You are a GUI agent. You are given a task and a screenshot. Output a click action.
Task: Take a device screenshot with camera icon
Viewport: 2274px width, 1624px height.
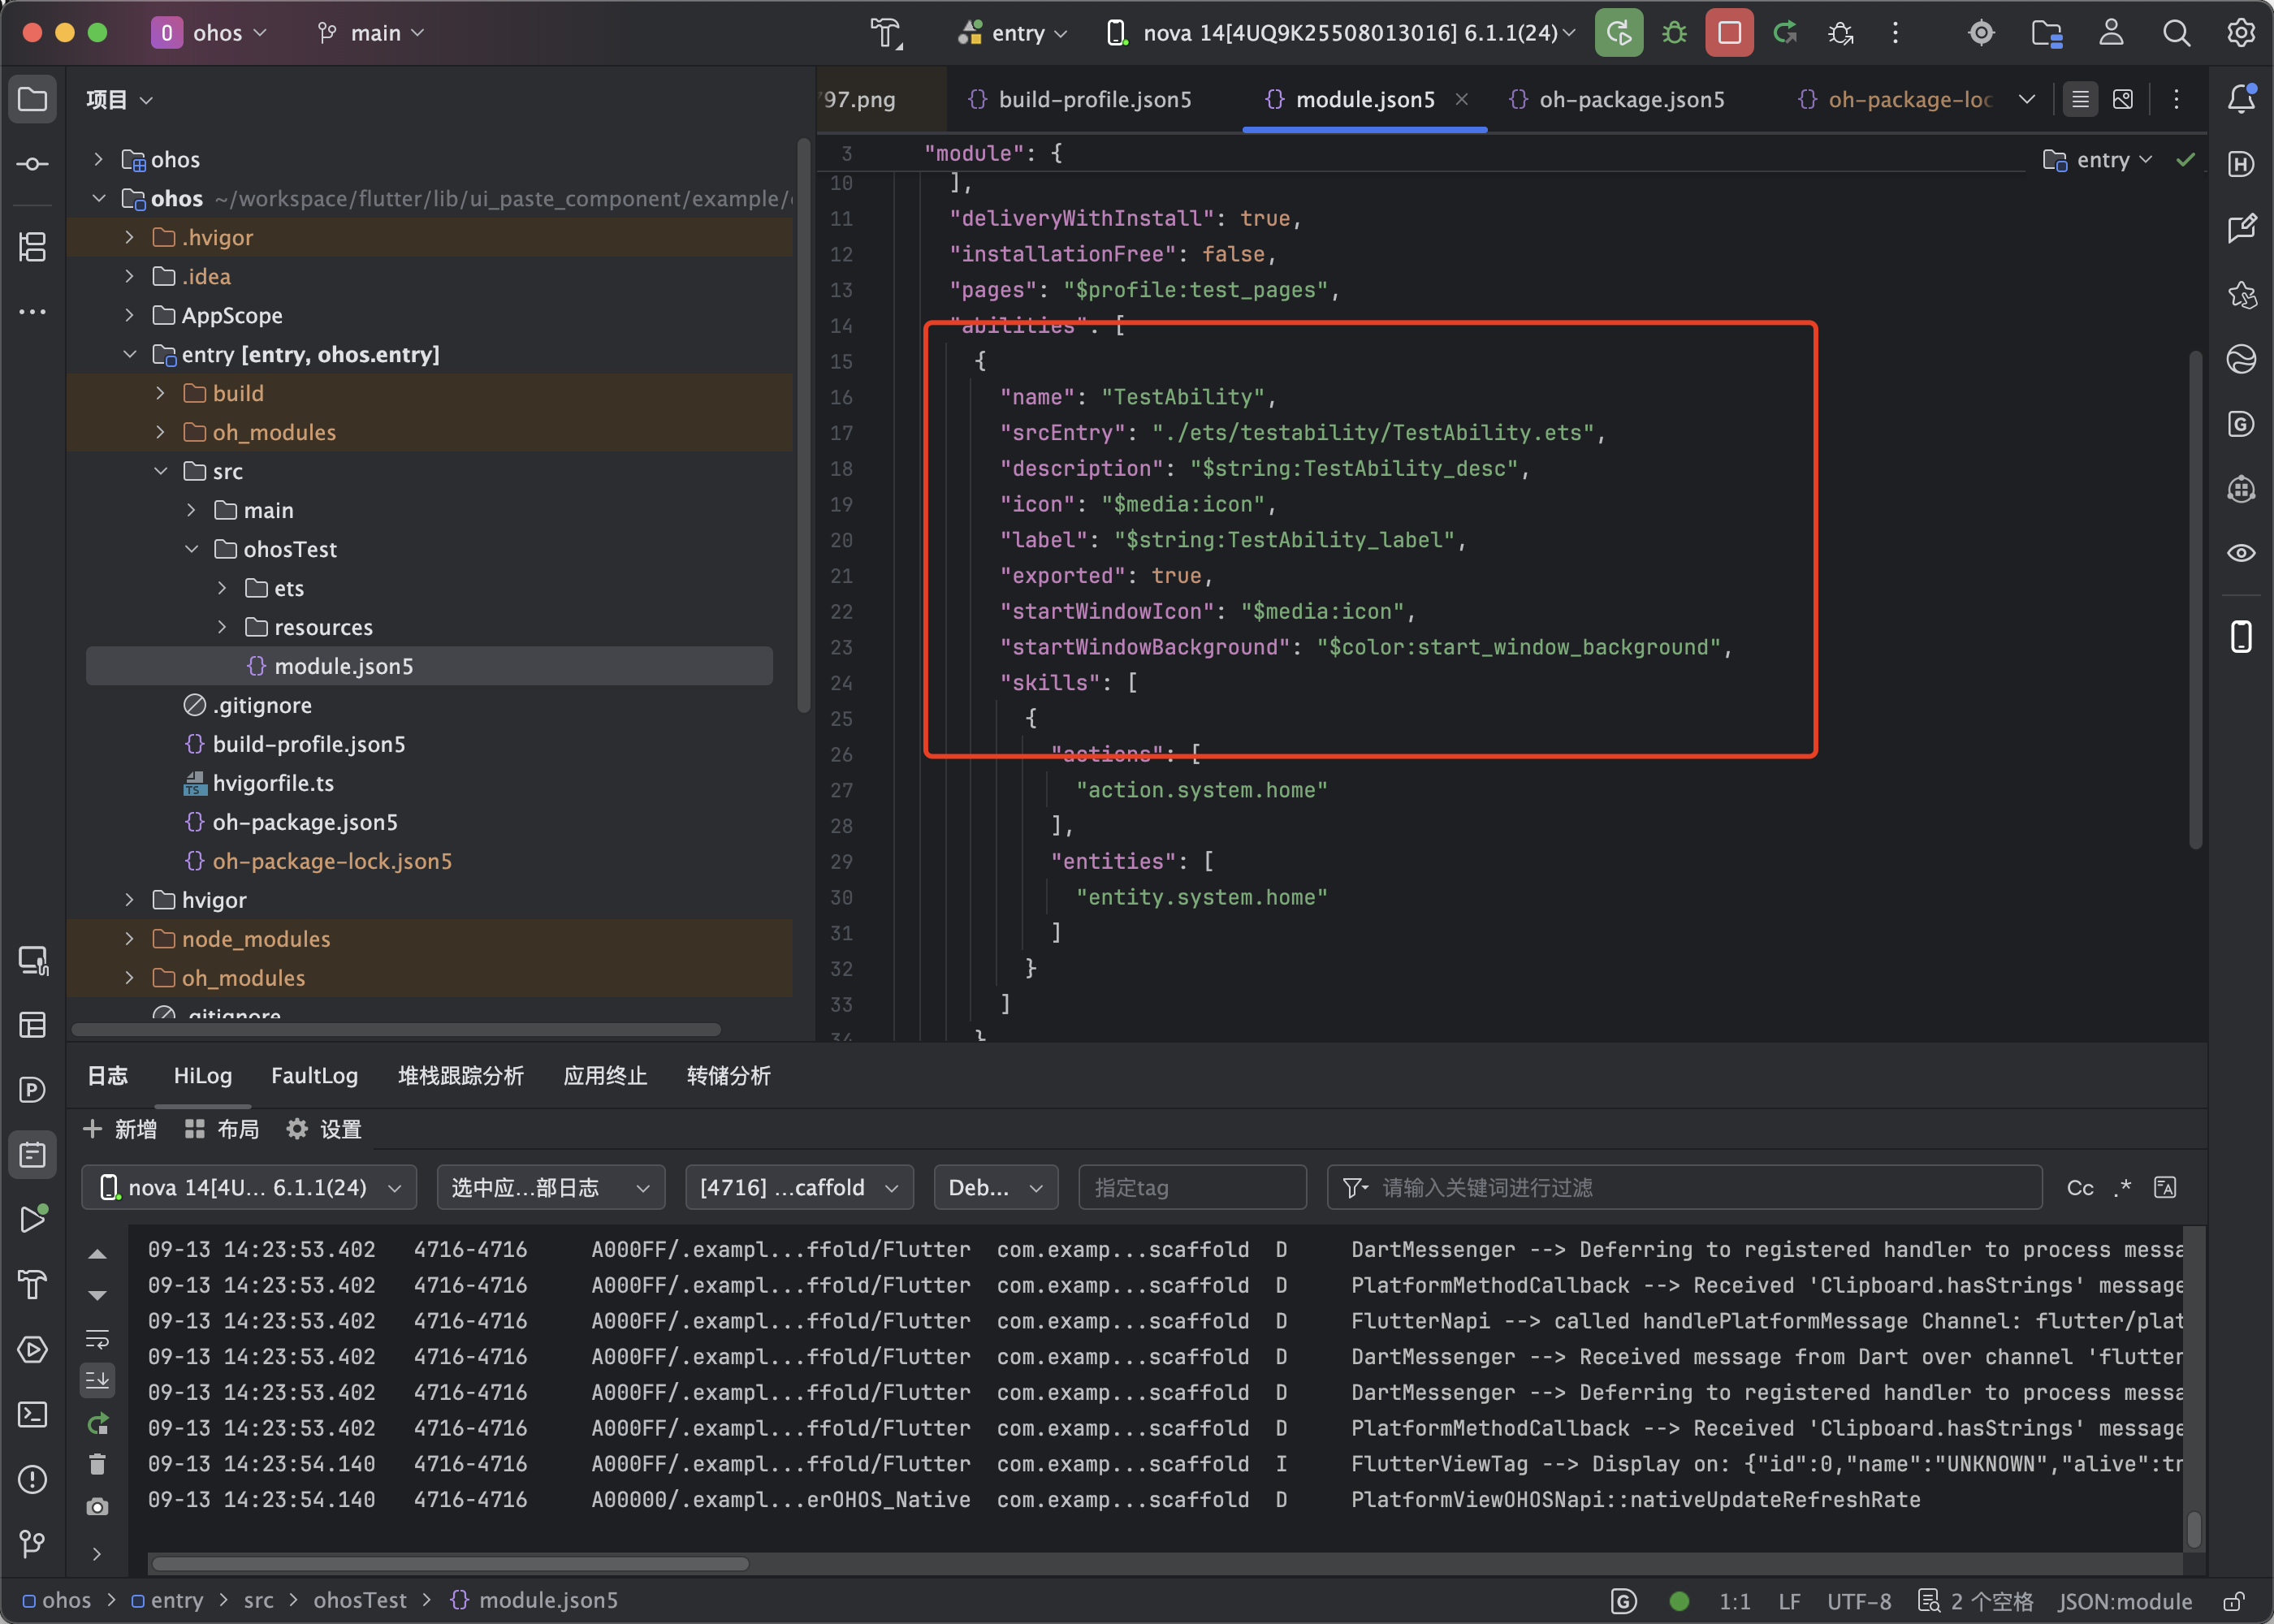[97, 1507]
